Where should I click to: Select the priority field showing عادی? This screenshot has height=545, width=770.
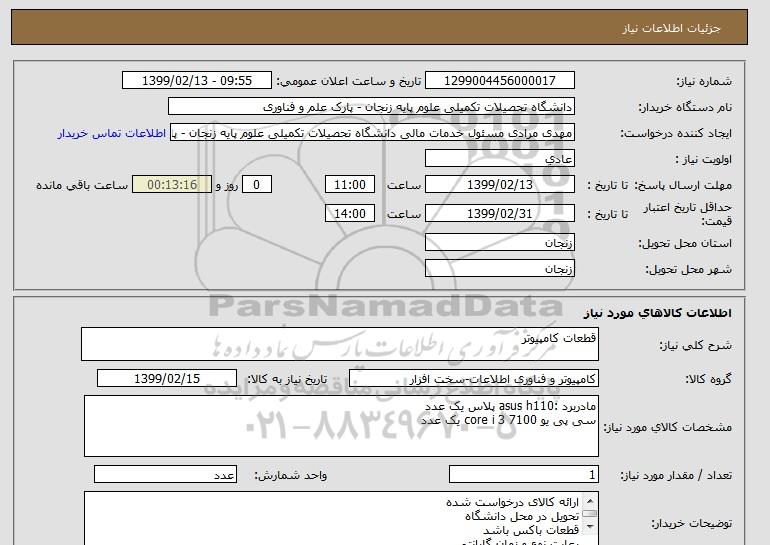pos(499,159)
